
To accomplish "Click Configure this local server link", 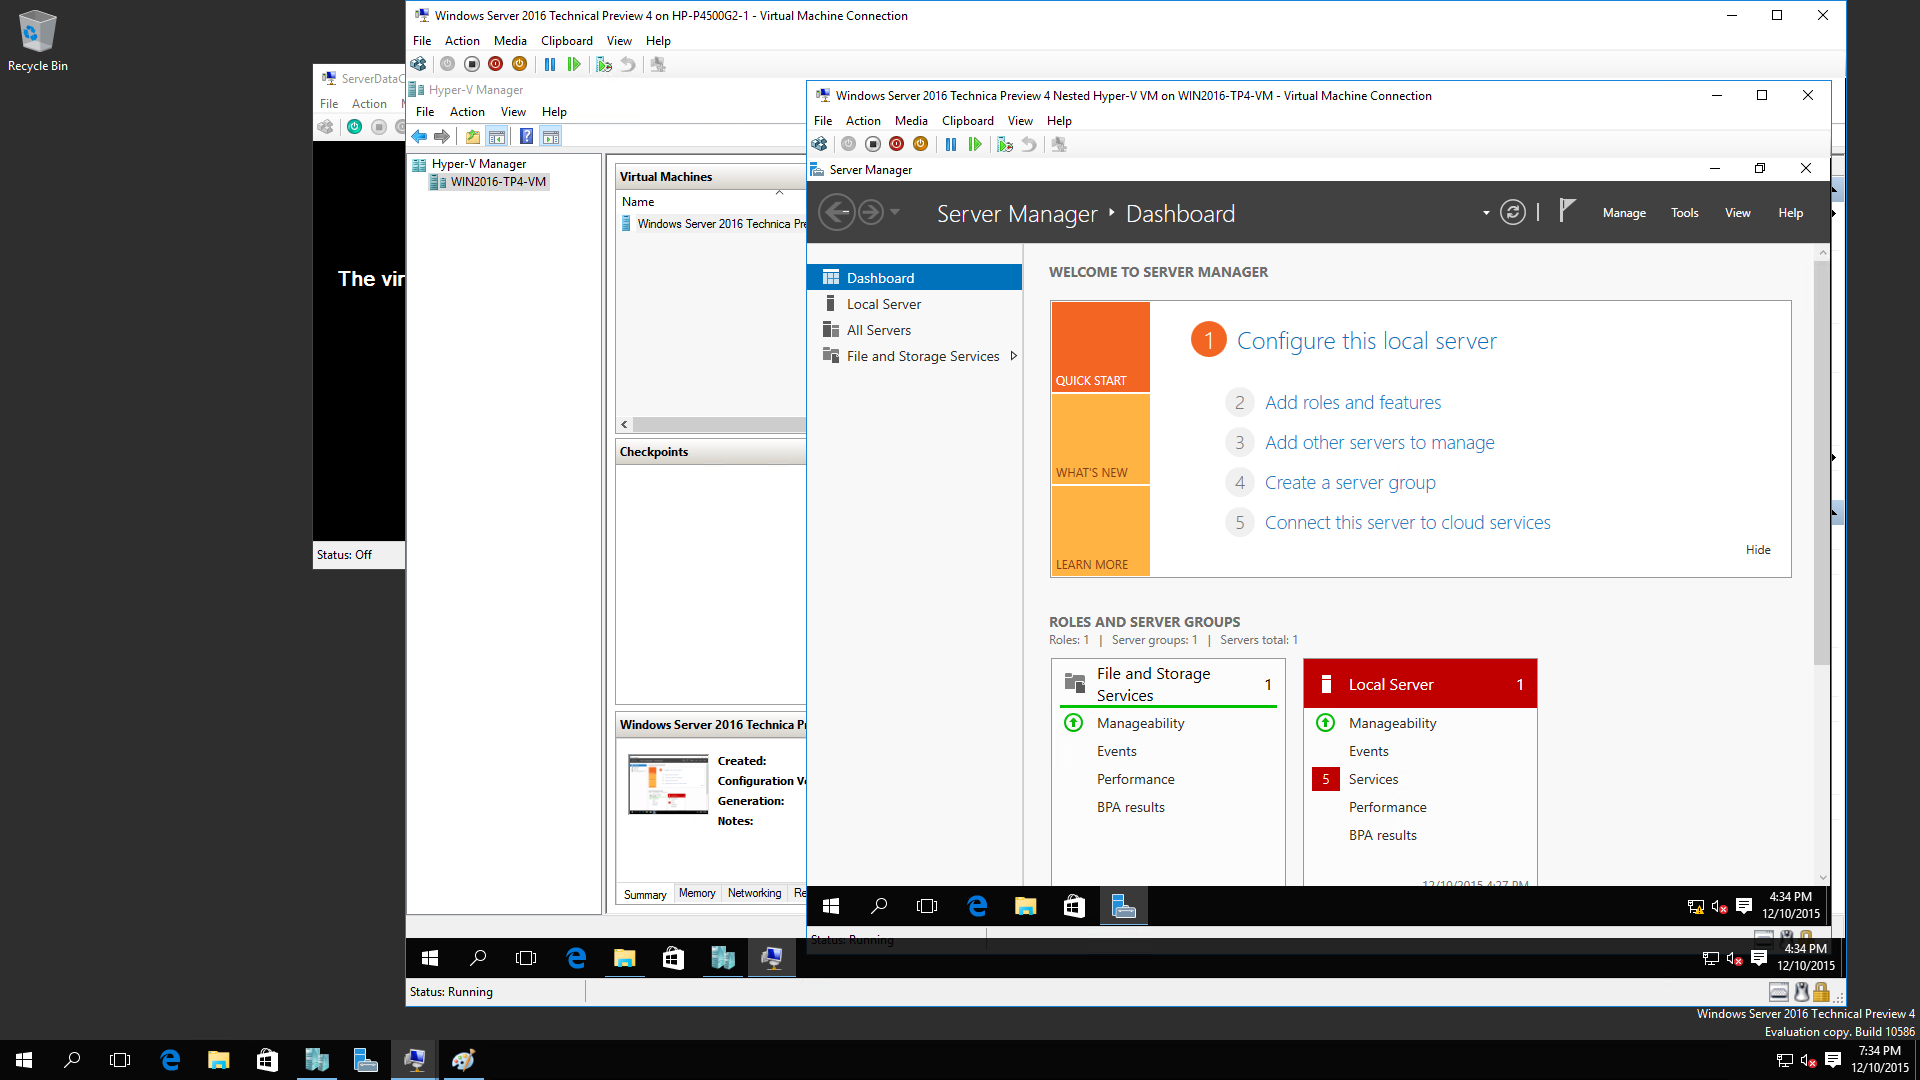I will [1366, 341].
